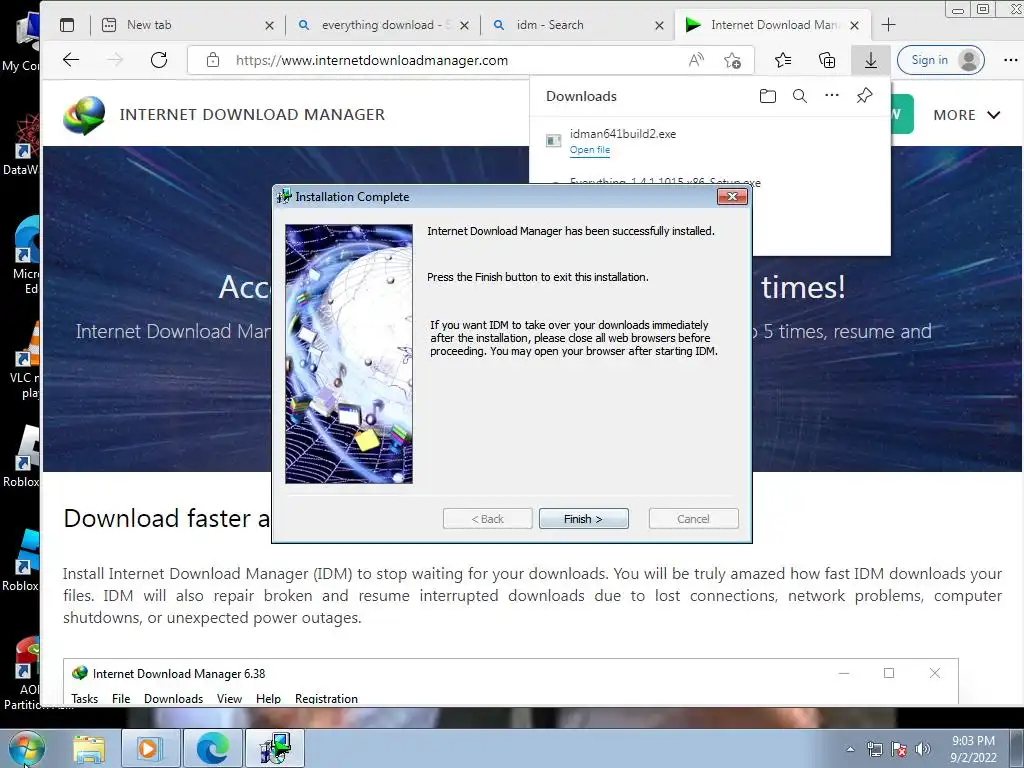
Task: Click the network tray icon
Action: (874, 749)
